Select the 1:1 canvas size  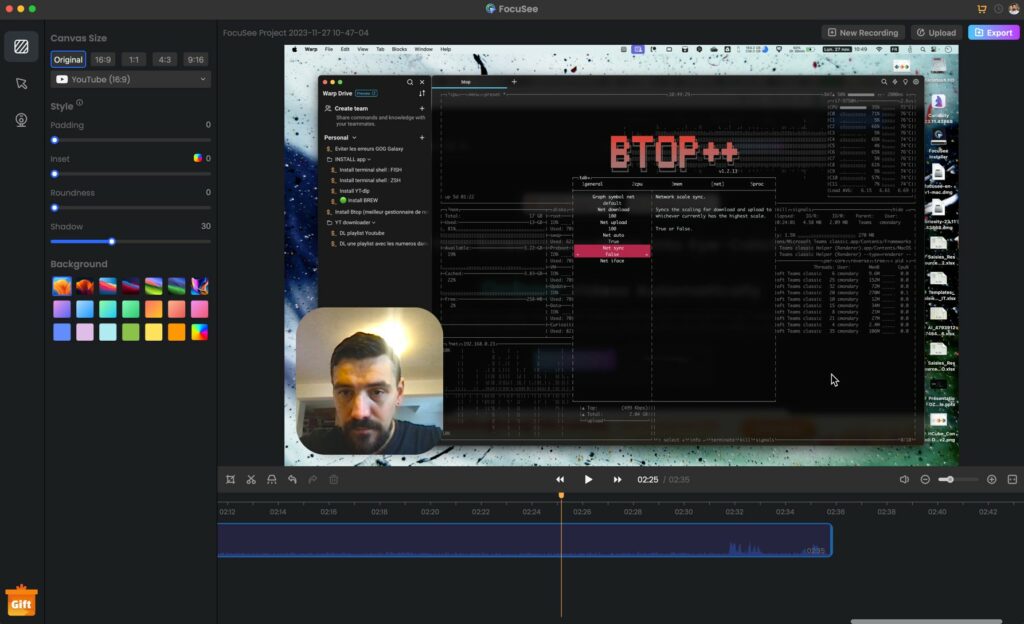[x=133, y=59]
